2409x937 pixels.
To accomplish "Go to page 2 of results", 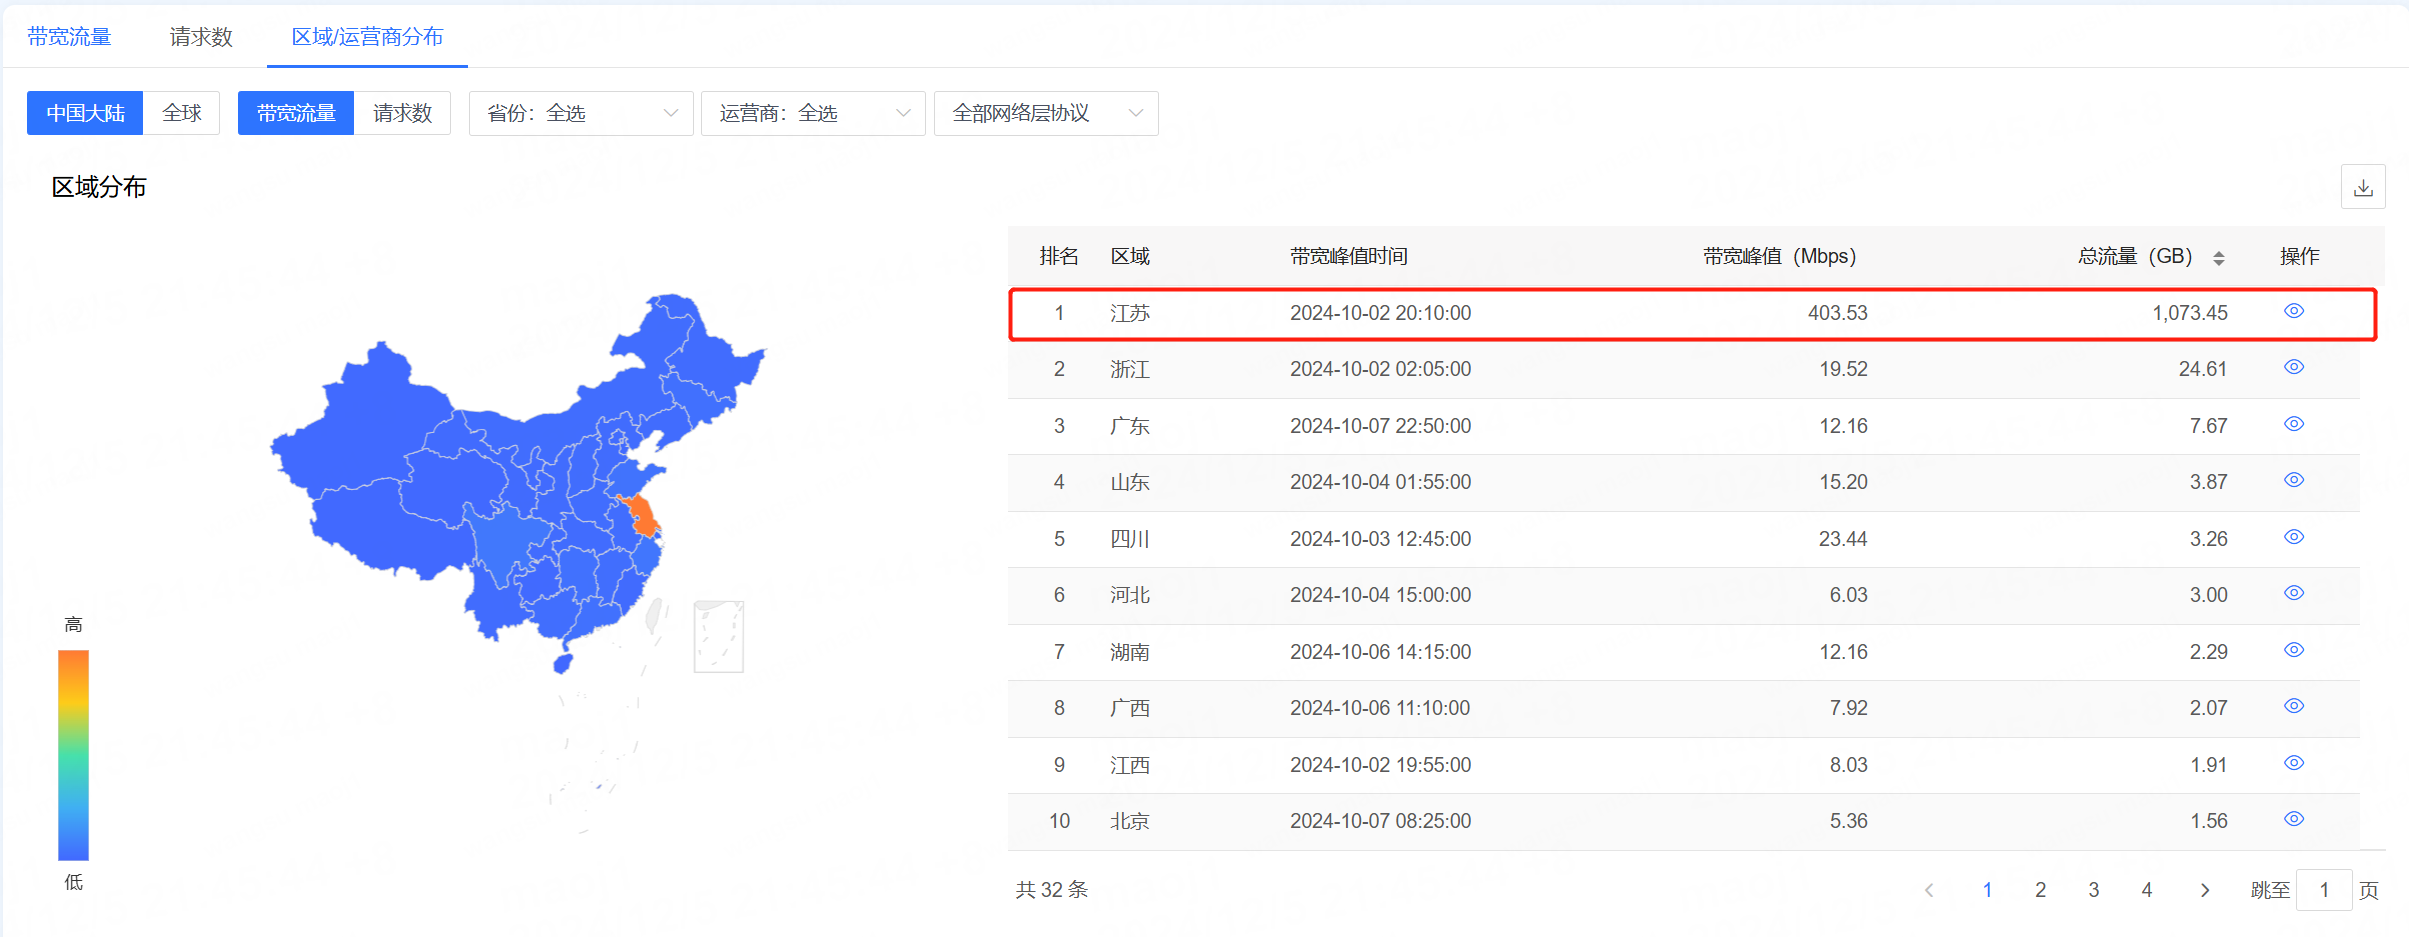I will point(2040,890).
